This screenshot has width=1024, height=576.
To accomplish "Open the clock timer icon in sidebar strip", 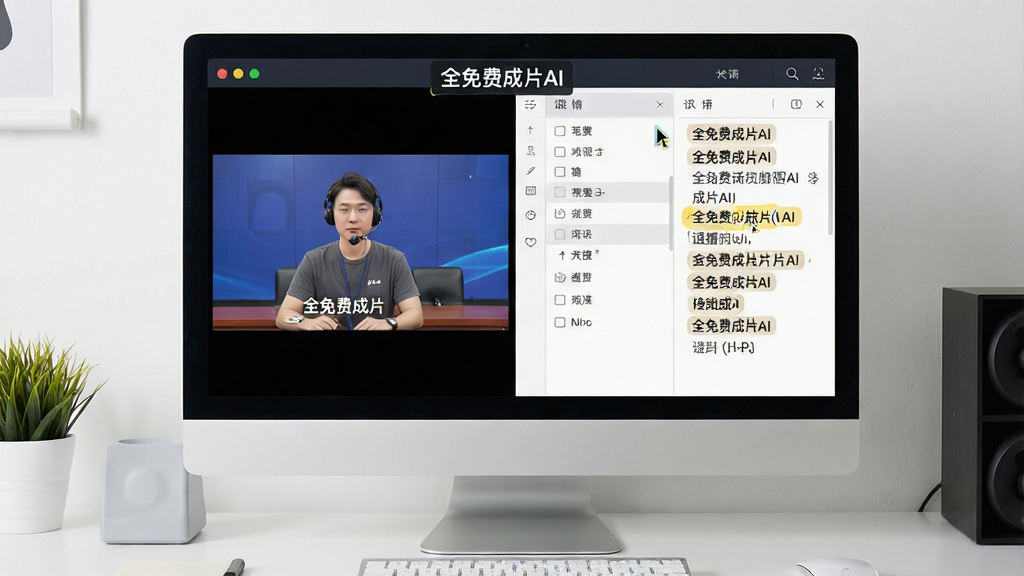I will coord(530,215).
